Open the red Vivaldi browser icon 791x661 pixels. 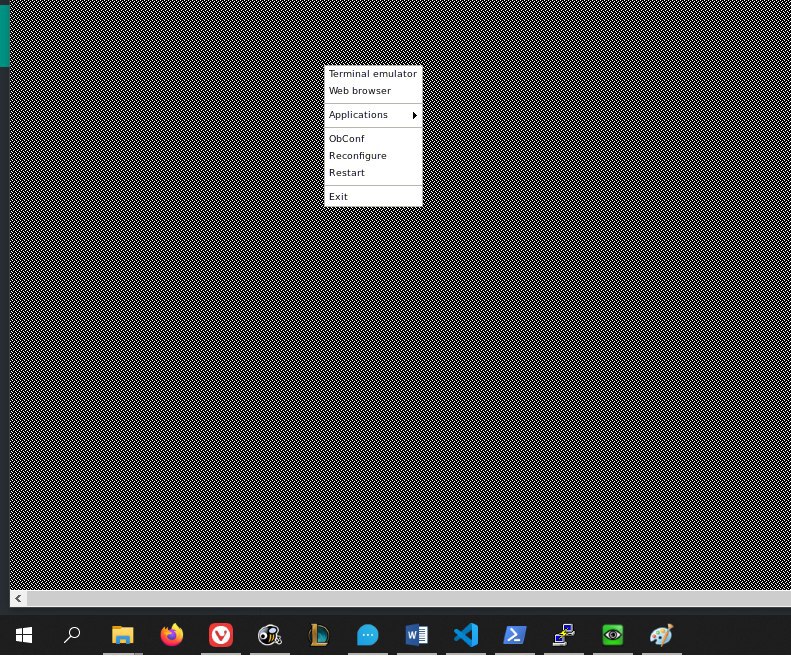click(x=221, y=635)
